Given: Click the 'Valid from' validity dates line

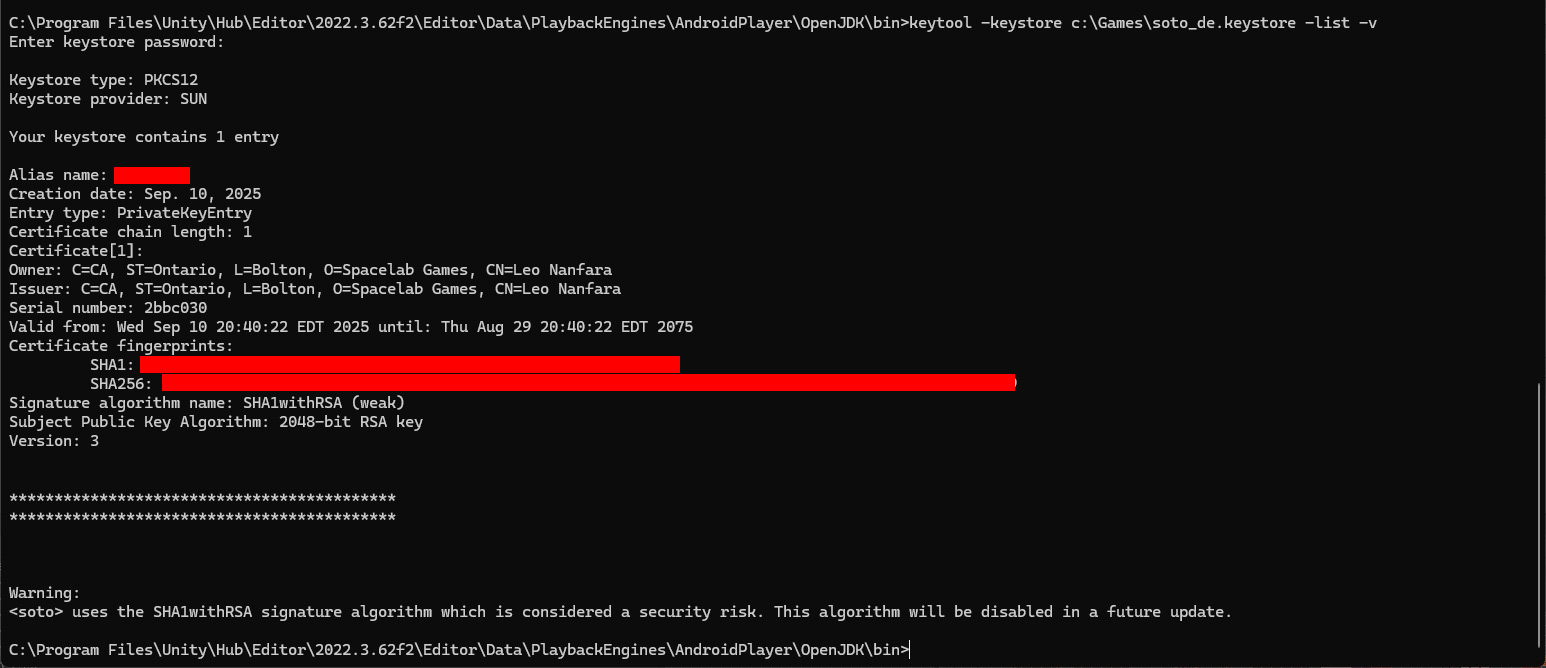Looking at the screenshot, I should tap(350, 327).
